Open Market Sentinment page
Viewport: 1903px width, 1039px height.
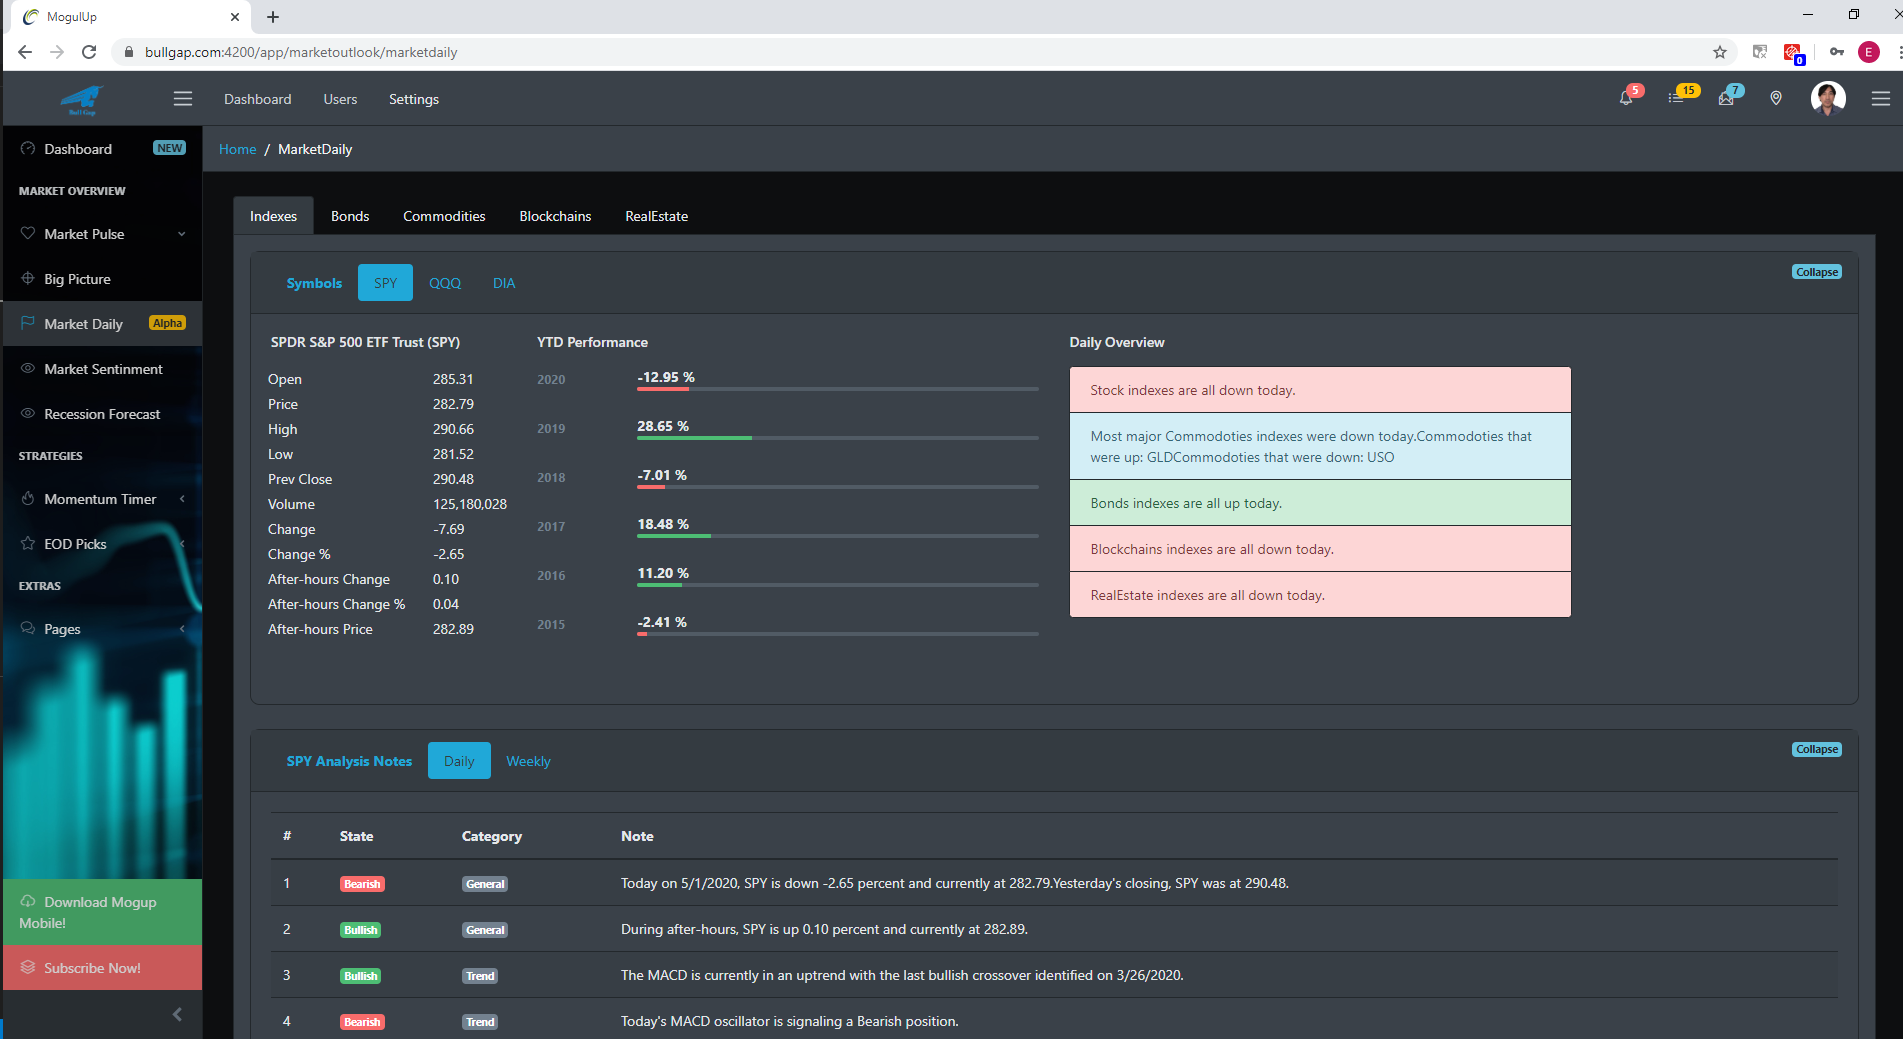tap(102, 369)
